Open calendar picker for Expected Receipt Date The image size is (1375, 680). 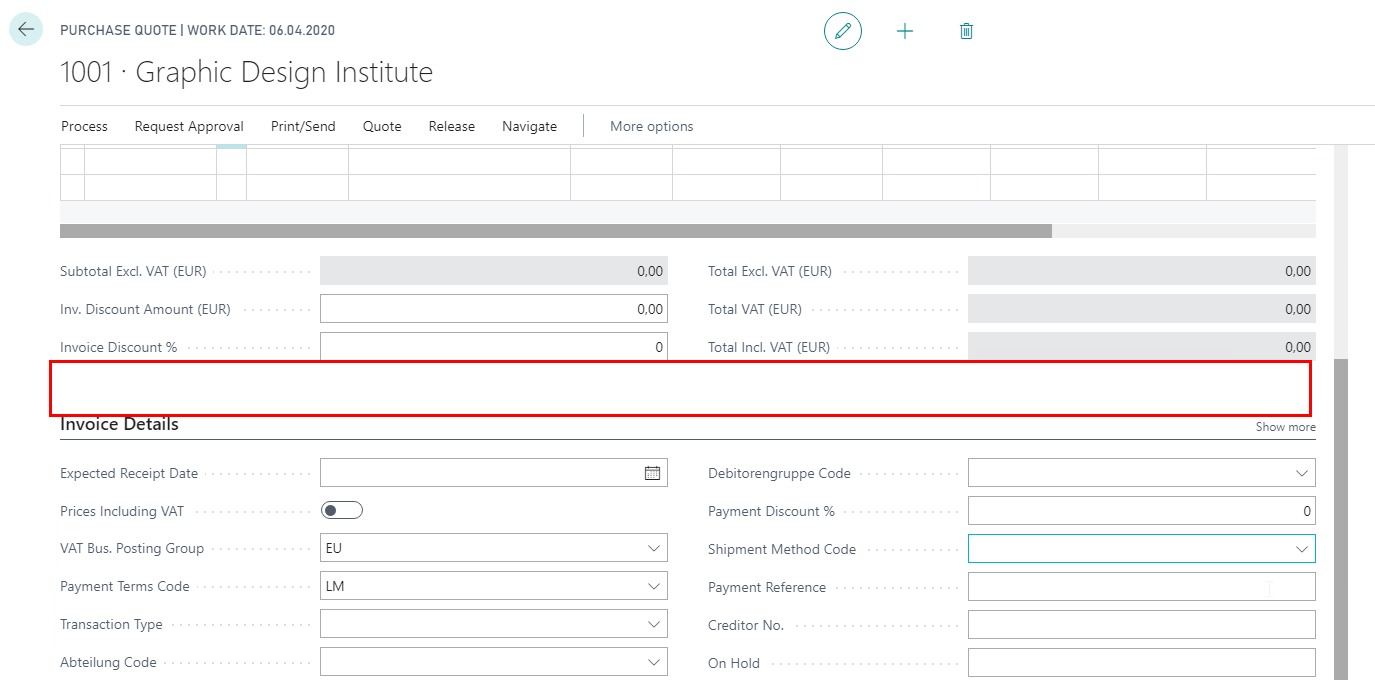point(652,473)
